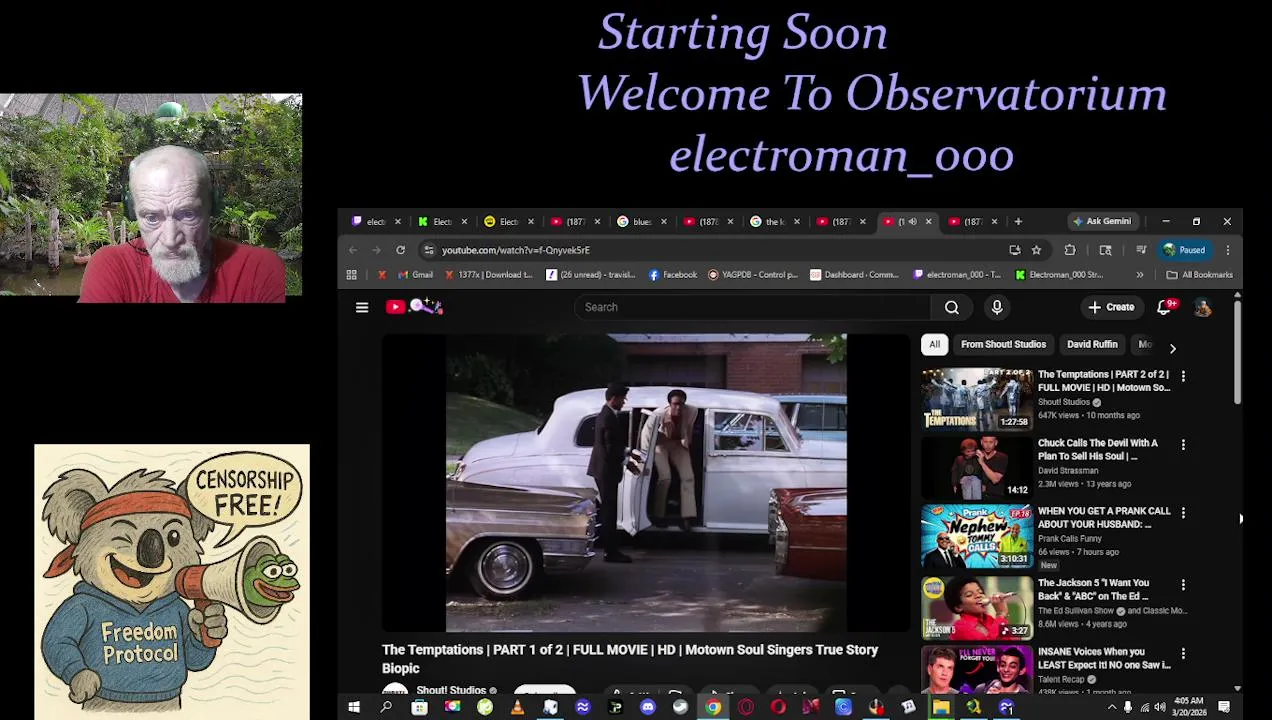This screenshot has width=1272, height=720.
Task: Select the 'All' filter chip
Action: pos(934,344)
